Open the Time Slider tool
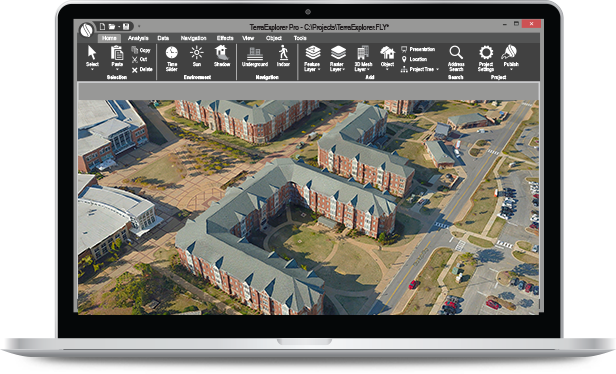Image resolution: width=616 pixels, height=374 pixels. (172, 58)
